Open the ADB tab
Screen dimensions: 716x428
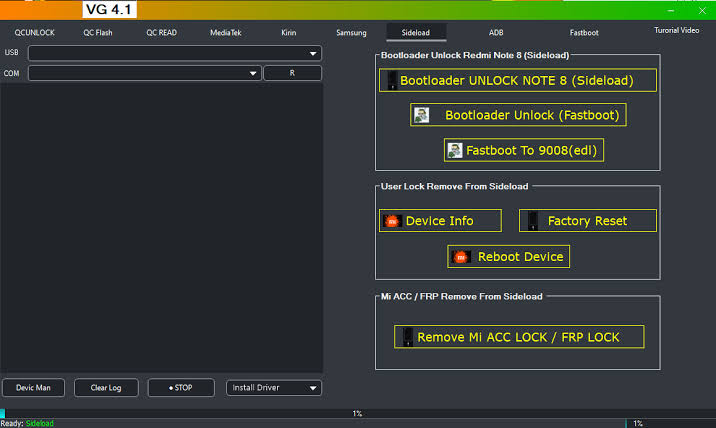pos(496,32)
